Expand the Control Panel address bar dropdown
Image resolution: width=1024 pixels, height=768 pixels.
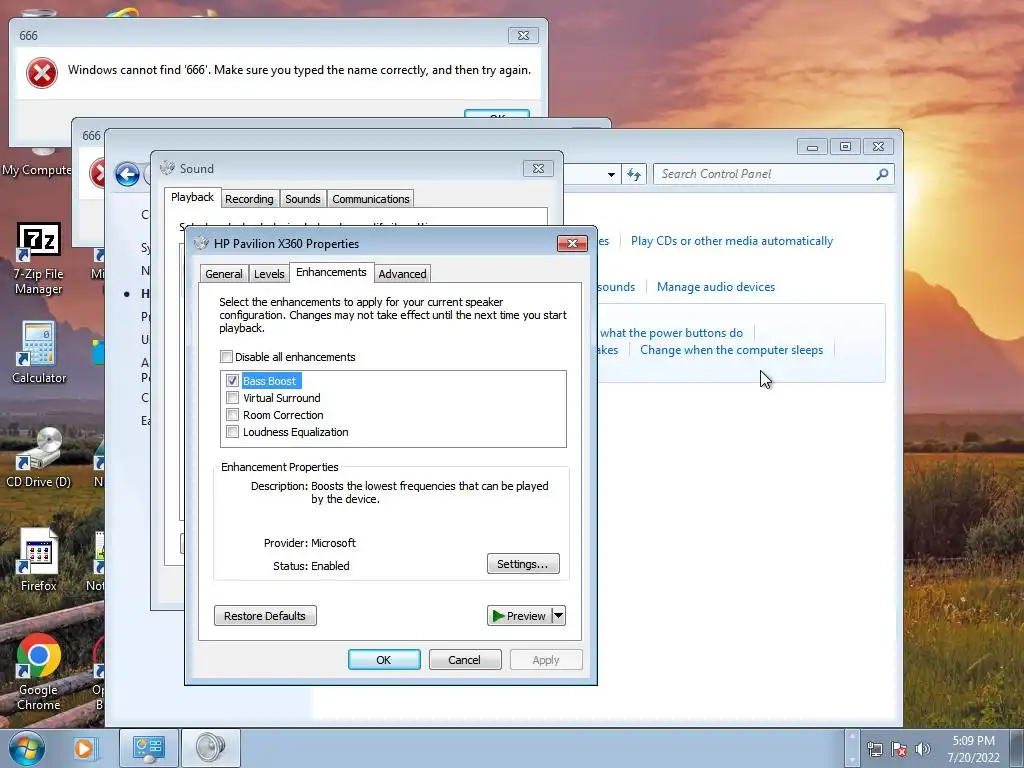[611, 174]
